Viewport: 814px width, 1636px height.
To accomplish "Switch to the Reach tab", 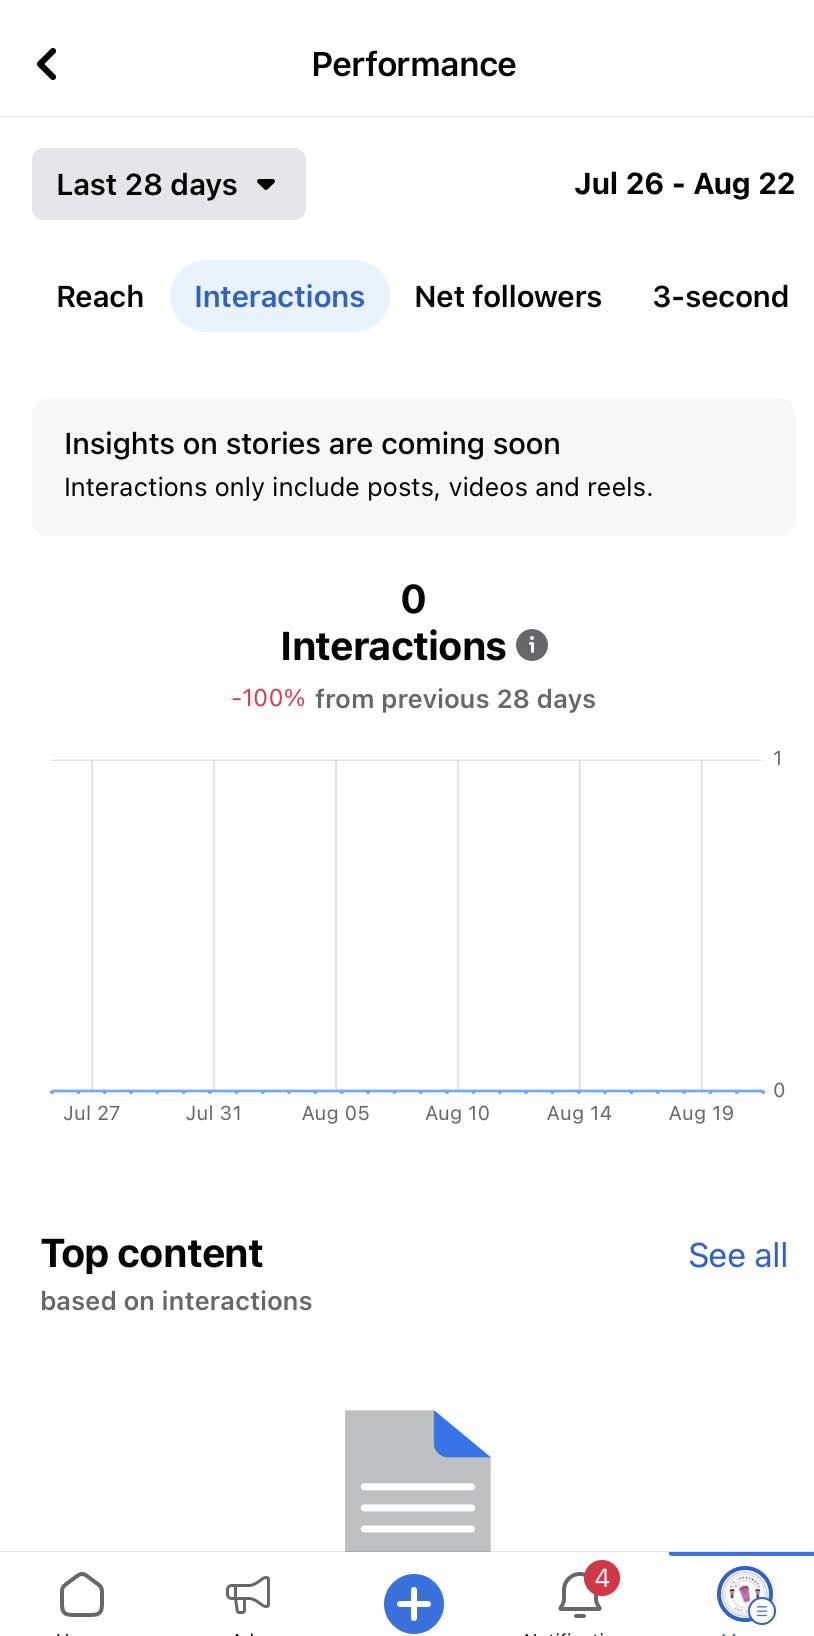I will (x=100, y=297).
